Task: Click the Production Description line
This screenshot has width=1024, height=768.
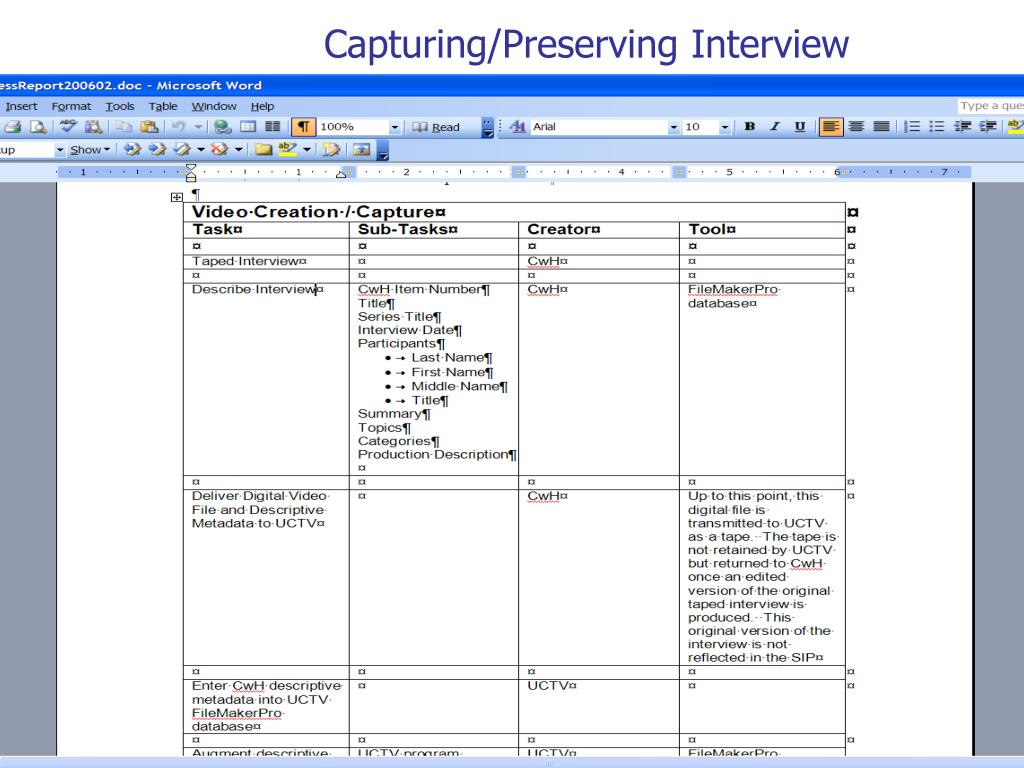Action: pyautogui.click(x=437, y=455)
